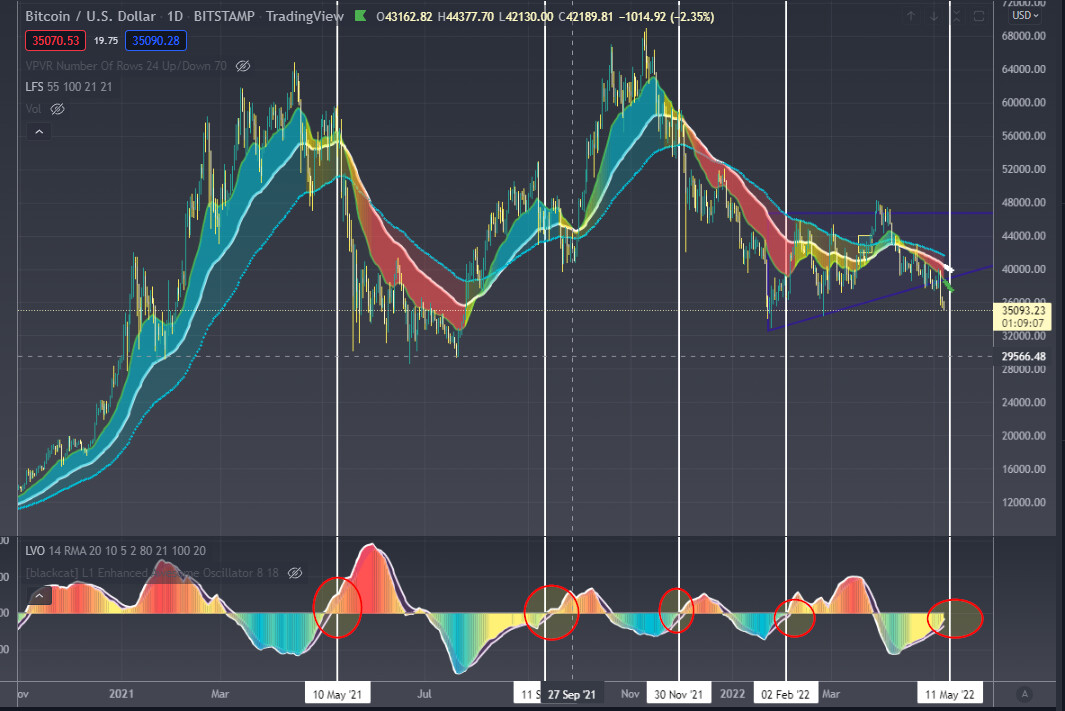
Task: Click the 10 May '21 date marker
Action: click(337, 694)
